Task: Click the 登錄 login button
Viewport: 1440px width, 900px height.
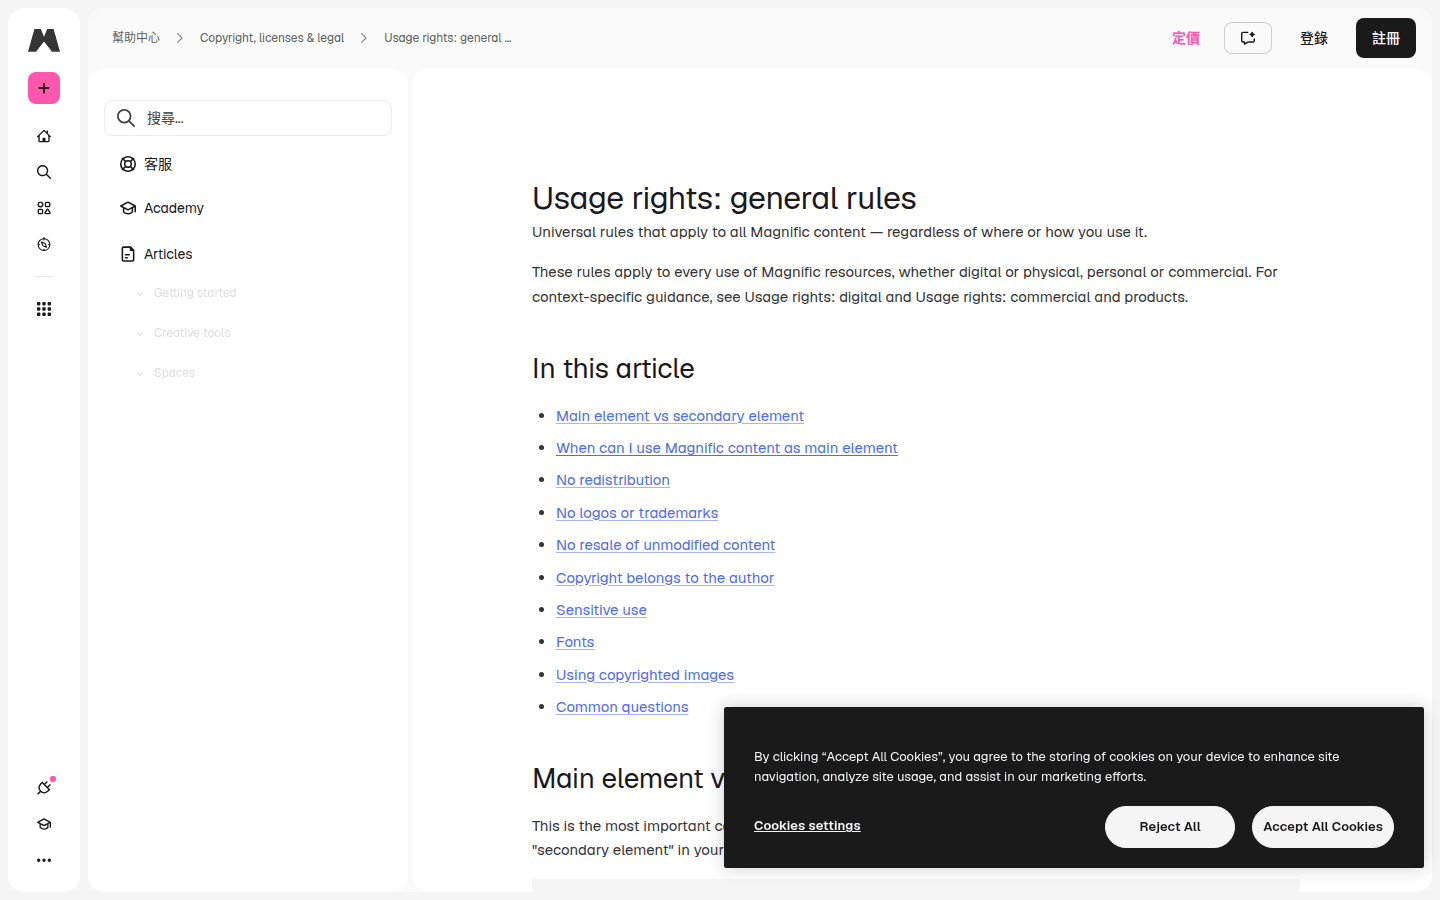Action: (x=1314, y=38)
